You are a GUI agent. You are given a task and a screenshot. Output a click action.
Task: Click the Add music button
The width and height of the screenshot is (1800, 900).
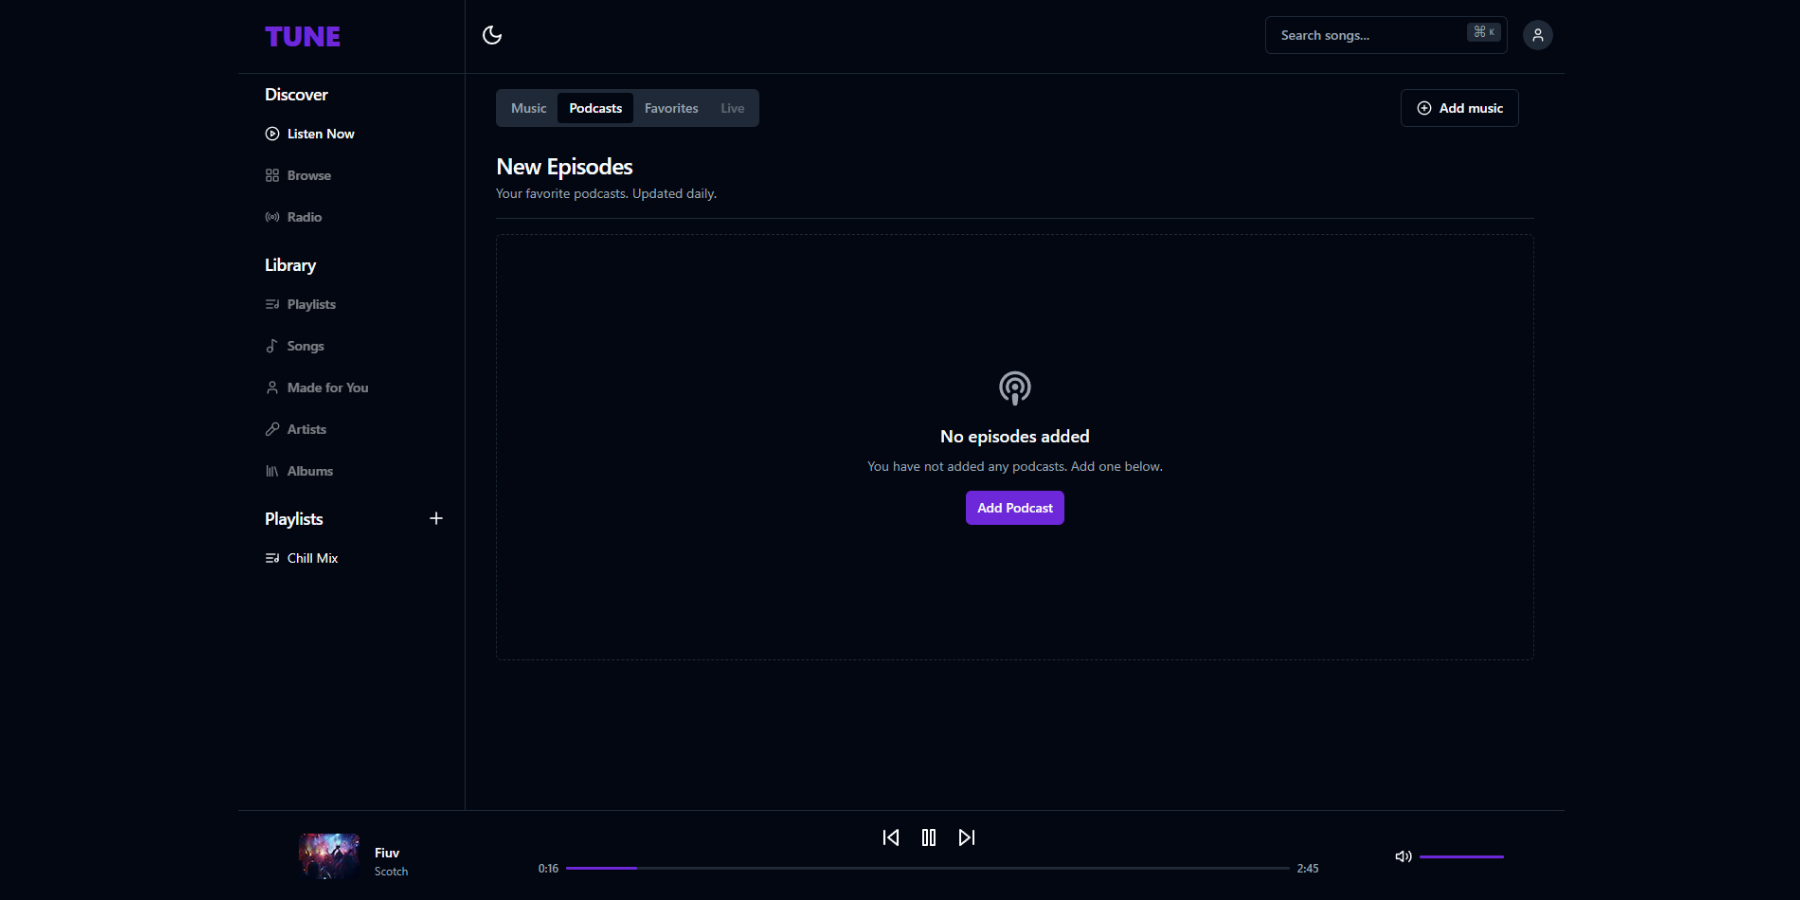pyautogui.click(x=1459, y=108)
